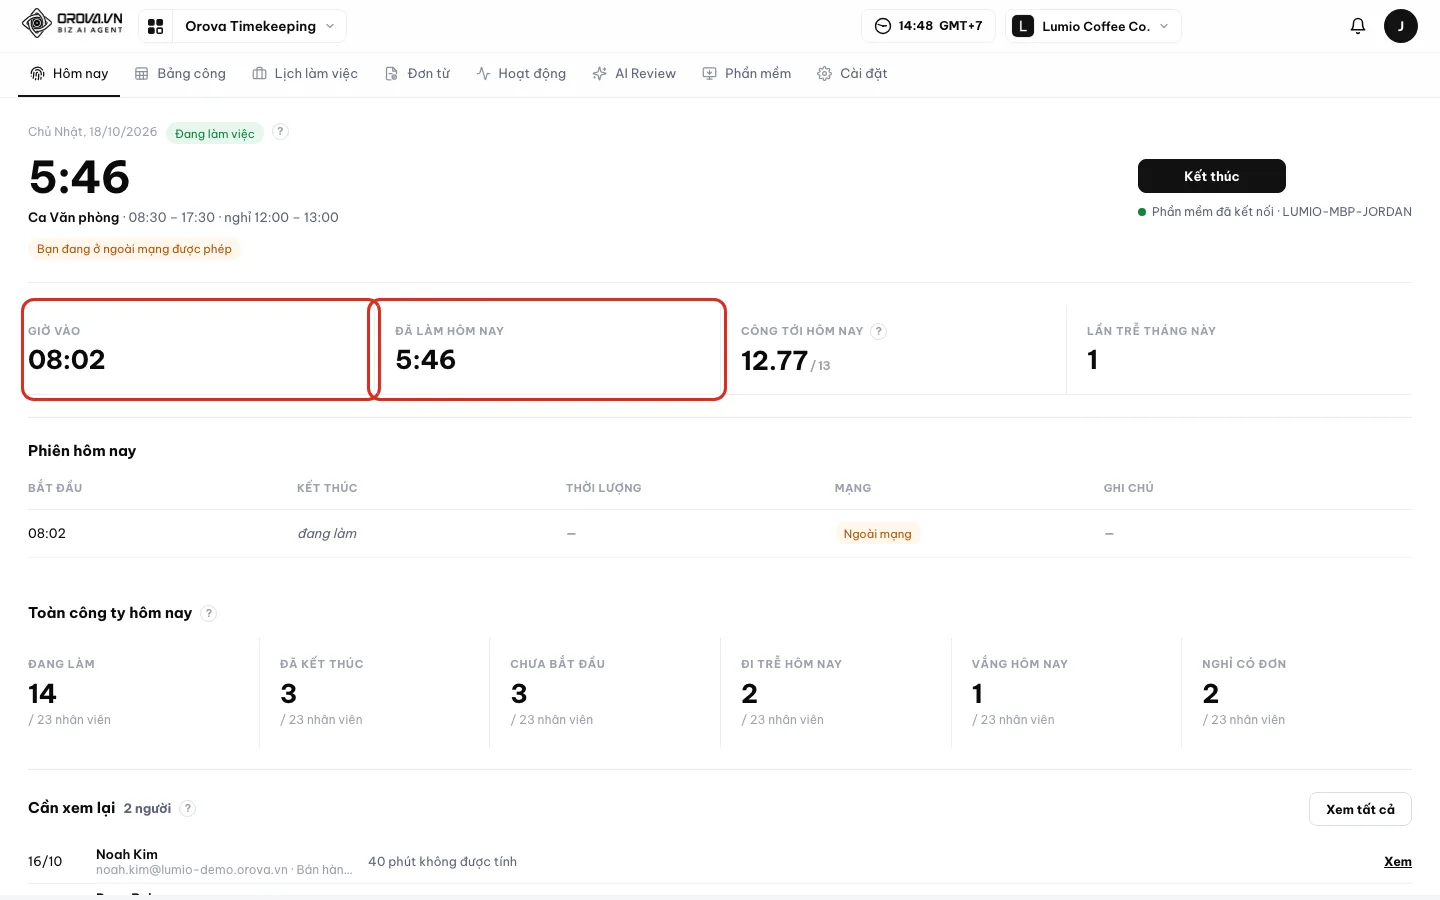Click help icon beside Cần xem lại
The image size is (1440, 900).
[x=188, y=808]
